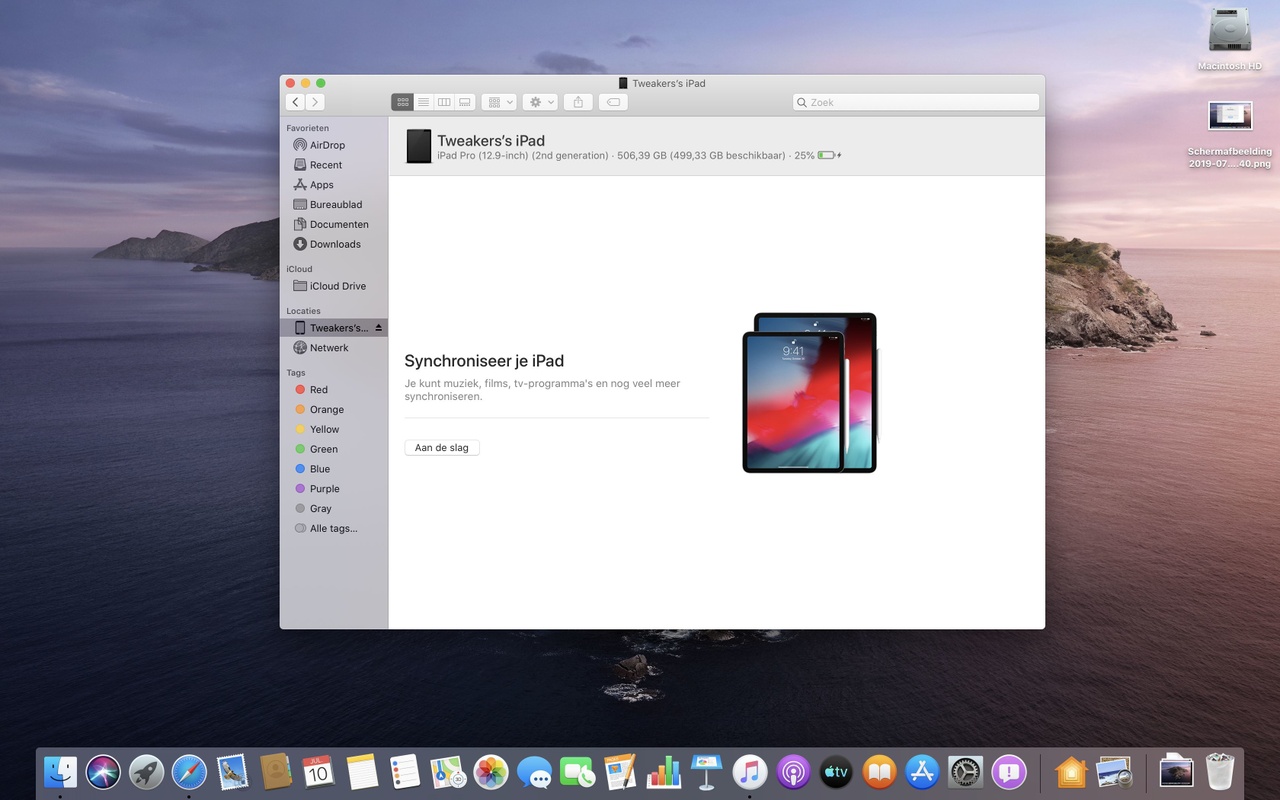Show all tags via Alle tags…

point(334,528)
